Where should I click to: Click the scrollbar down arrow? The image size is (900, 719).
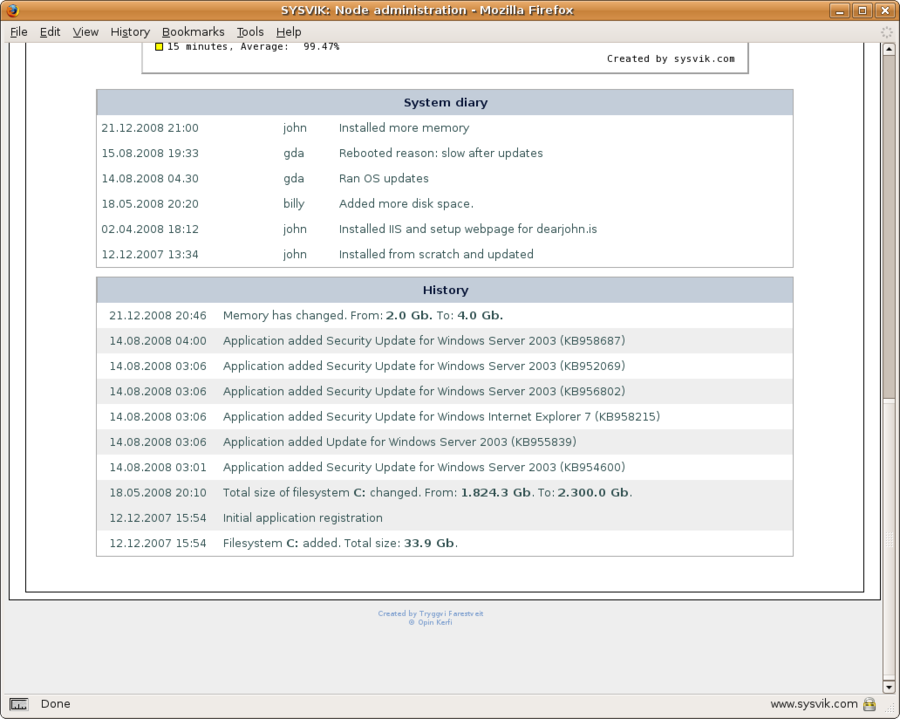click(x=889, y=687)
